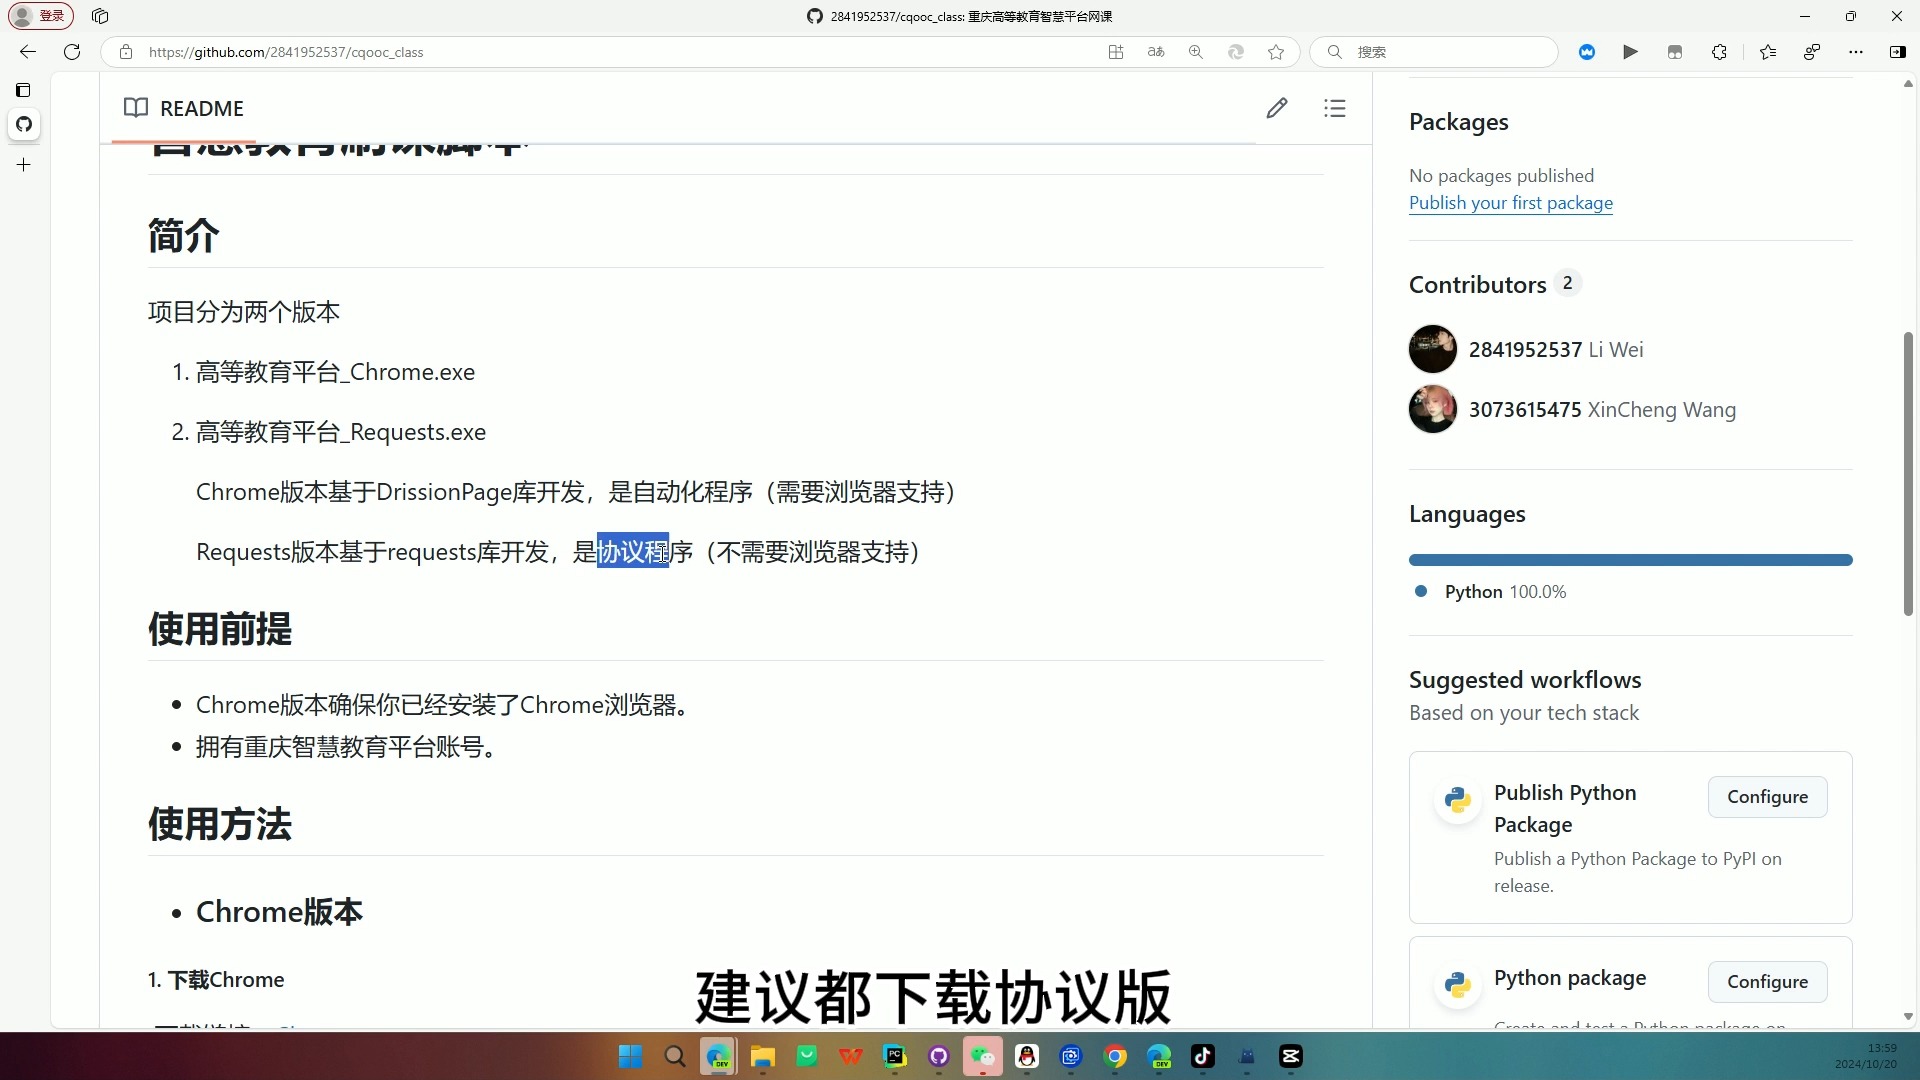Viewport: 1920px width, 1080px height.
Task: Open the extensions puzzle-piece menu
Action: [x=1719, y=52]
